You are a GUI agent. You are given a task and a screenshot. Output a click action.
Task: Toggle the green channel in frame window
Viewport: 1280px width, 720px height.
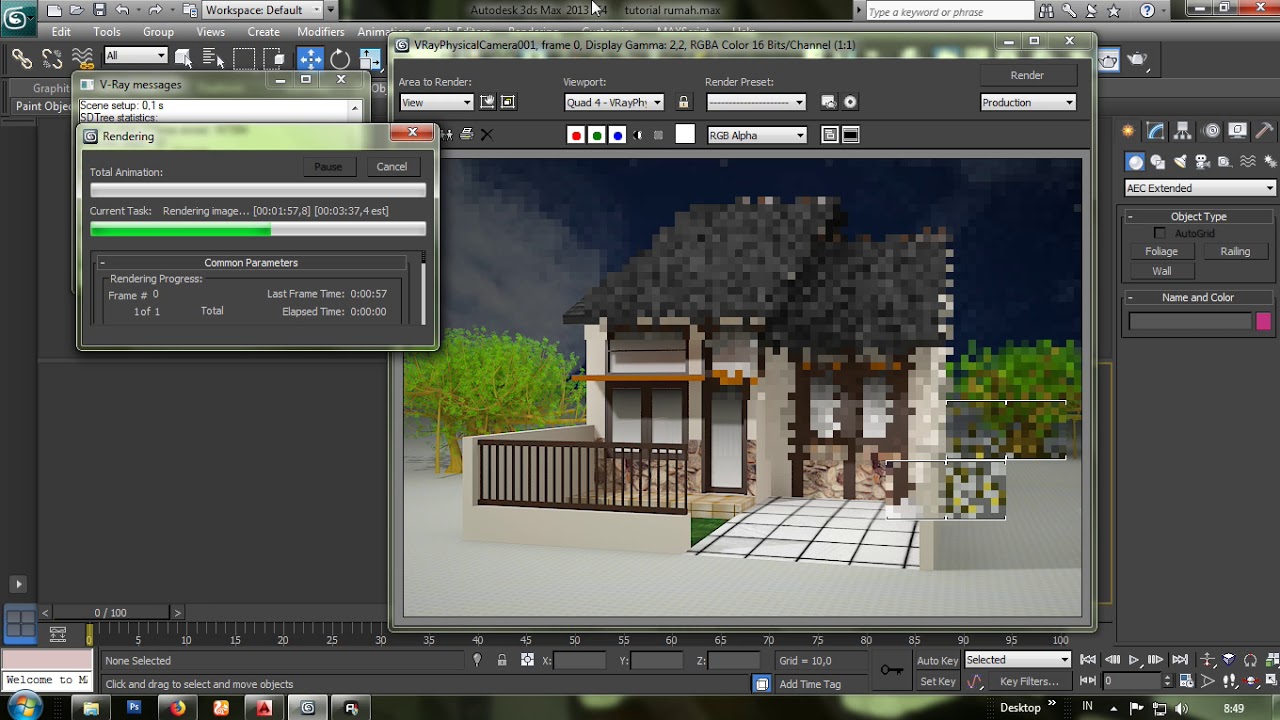597,135
